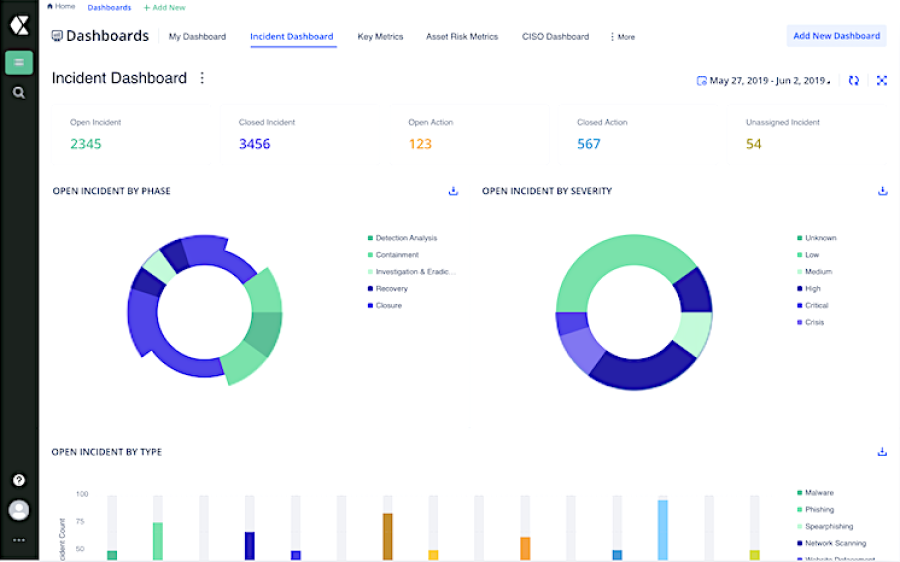Click the Open Incident by Type heading
Viewport: 900px width, 562px height.
click(x=107, y=452)
